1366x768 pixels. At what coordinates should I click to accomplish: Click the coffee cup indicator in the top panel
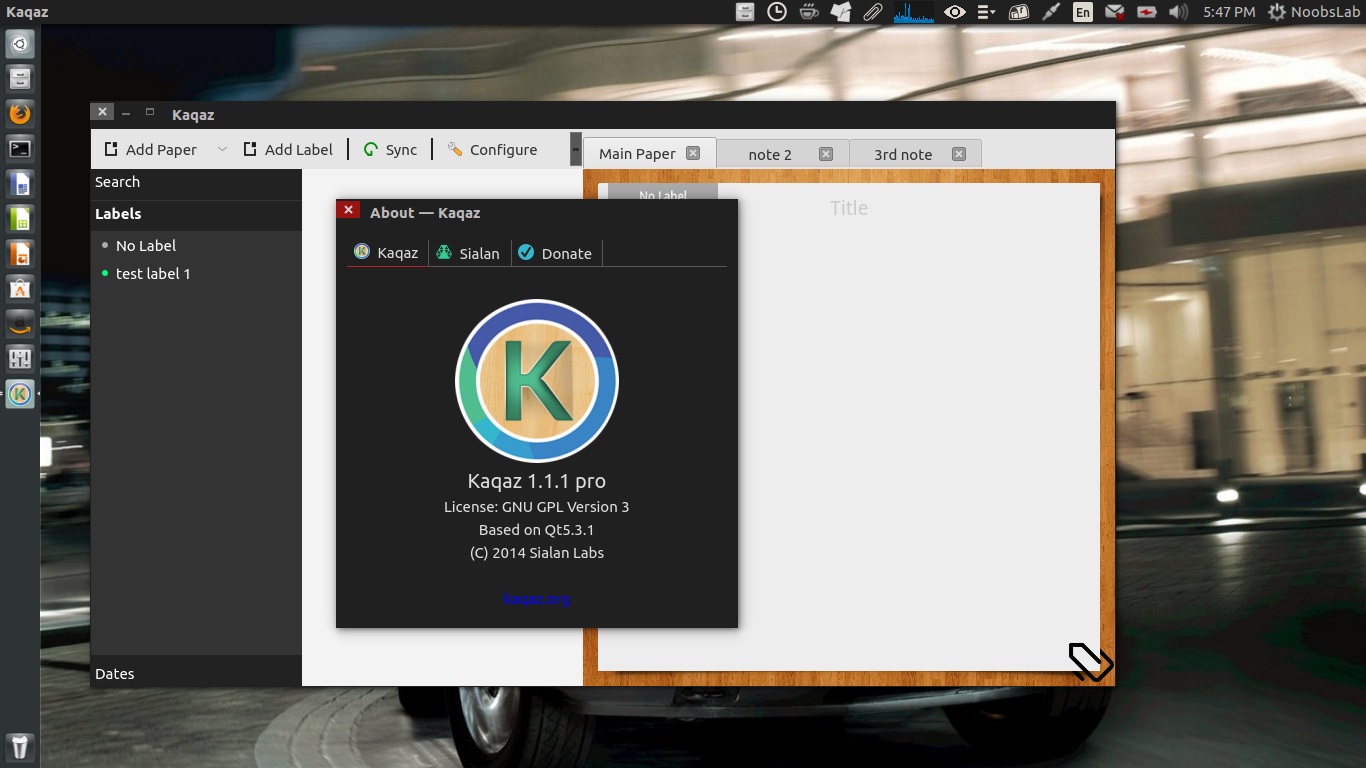coord(809,12)
